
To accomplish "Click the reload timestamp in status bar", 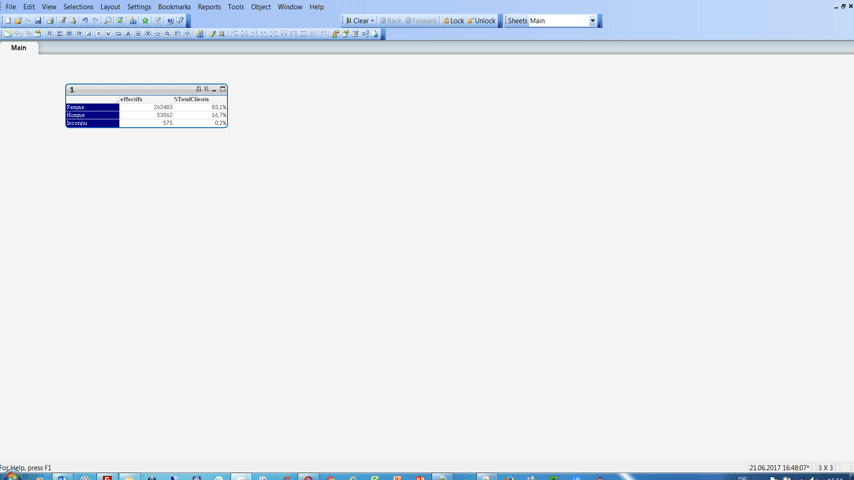I will click(779, 467).
